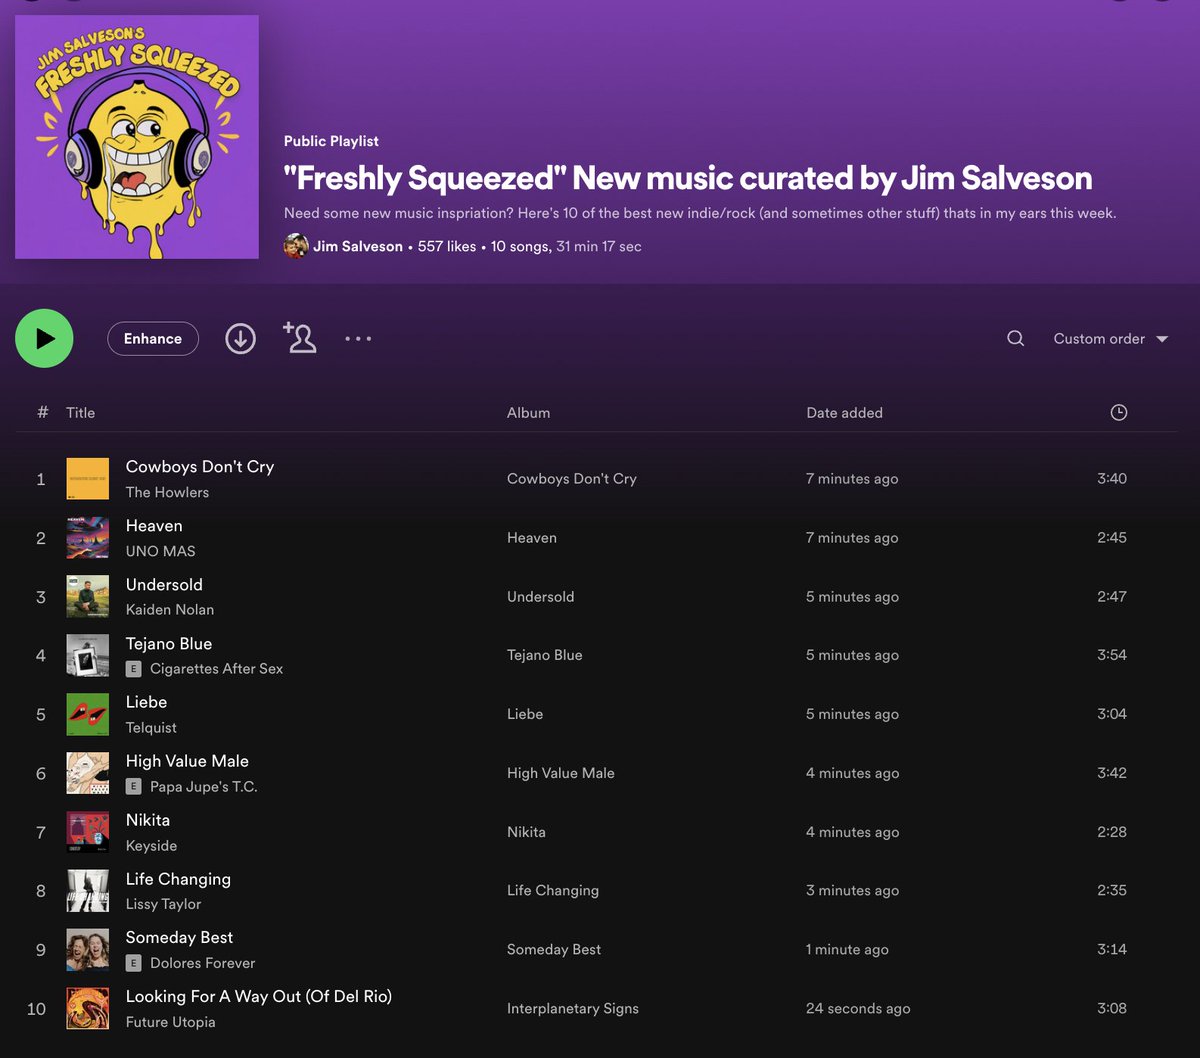Click Jim Salveson's profile avatar

pos(296,246)
